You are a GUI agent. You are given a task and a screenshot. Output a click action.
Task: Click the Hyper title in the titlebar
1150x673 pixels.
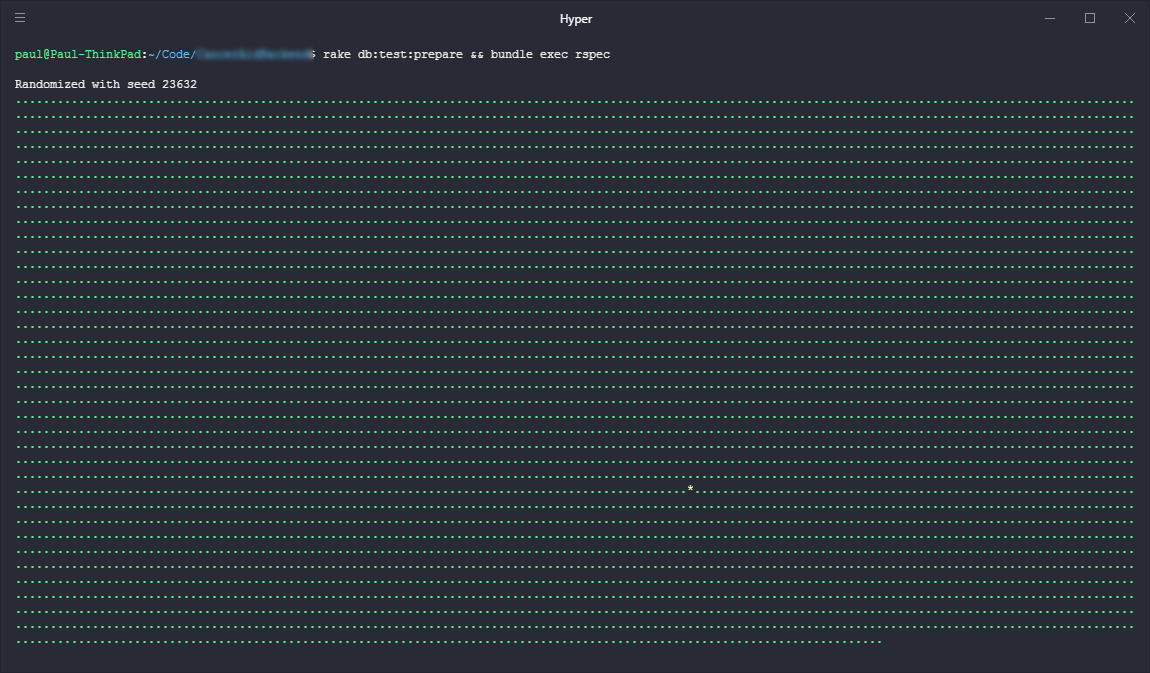coord(575,18)
